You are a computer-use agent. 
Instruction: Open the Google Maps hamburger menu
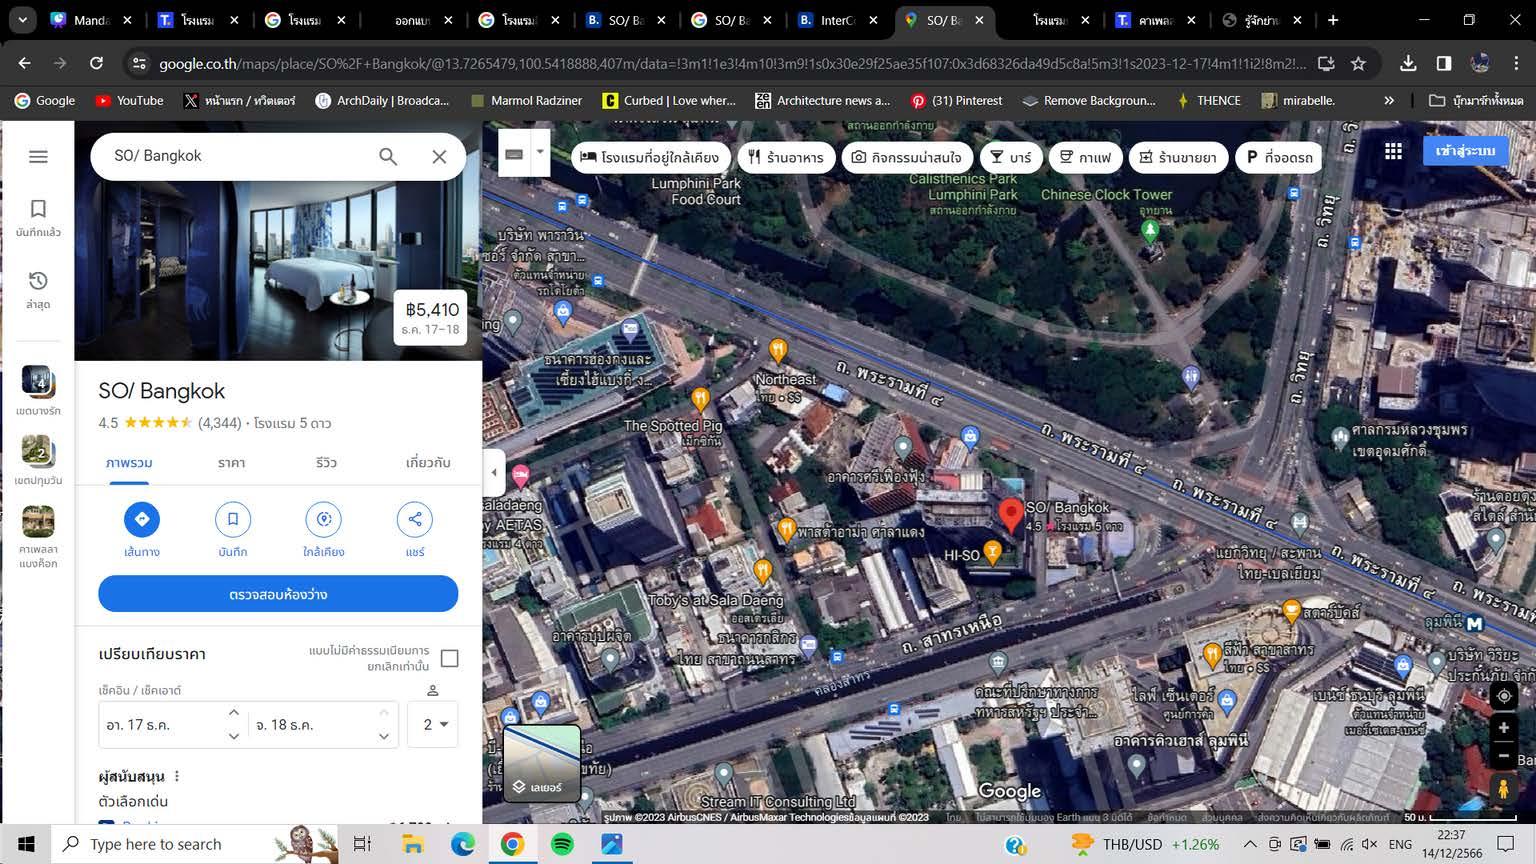pos(38,157)
